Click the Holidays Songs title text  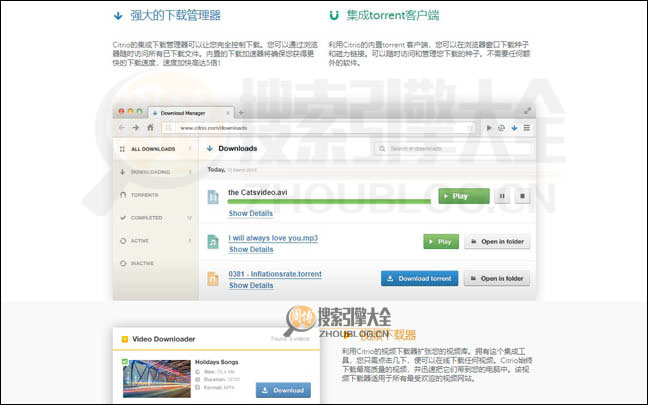tap(217, 362)
